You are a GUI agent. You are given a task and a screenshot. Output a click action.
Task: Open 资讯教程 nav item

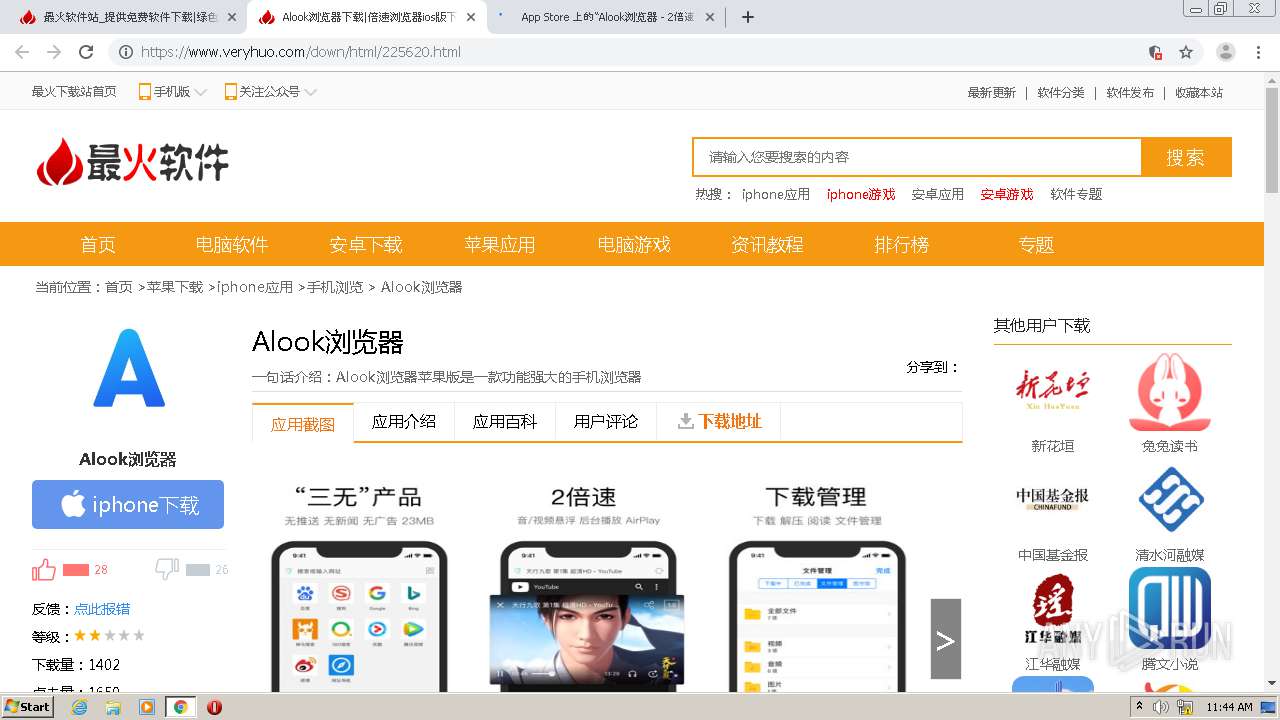767,245
